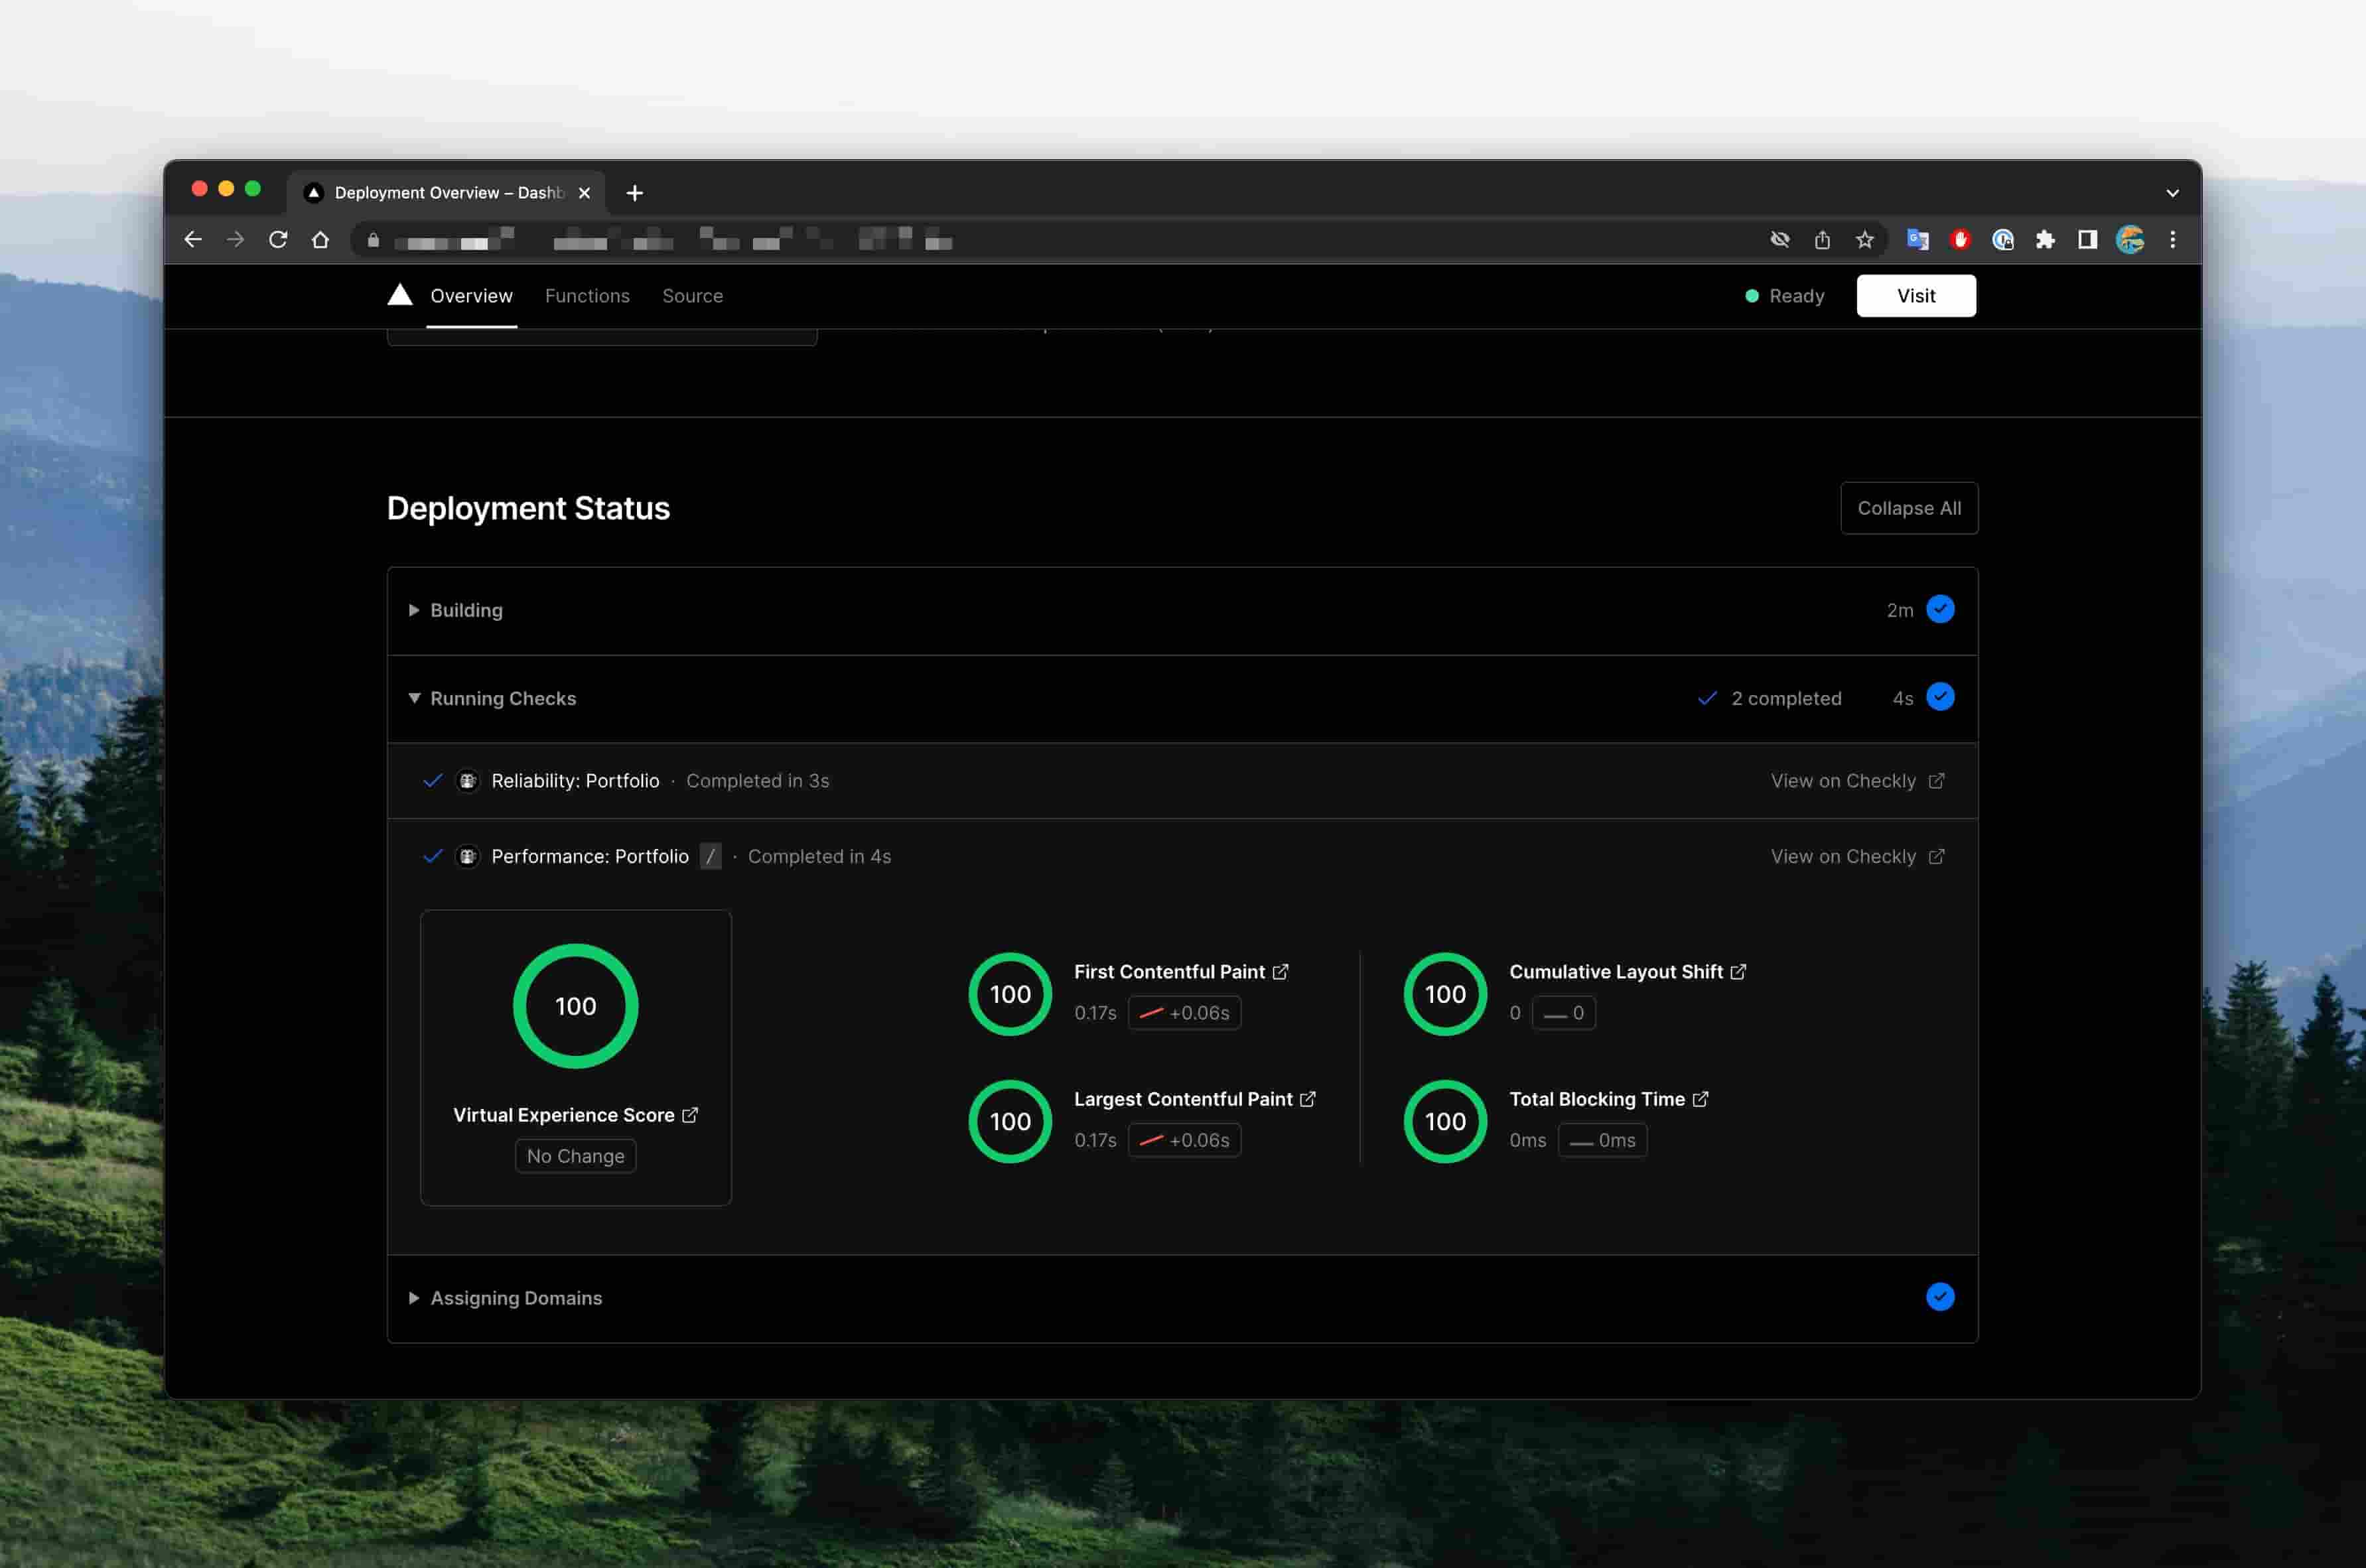Click the crossed-out eye icon in address bar
Image resolution: width=2366 pixels, height=1568 pixels.
pos(1780,240)
